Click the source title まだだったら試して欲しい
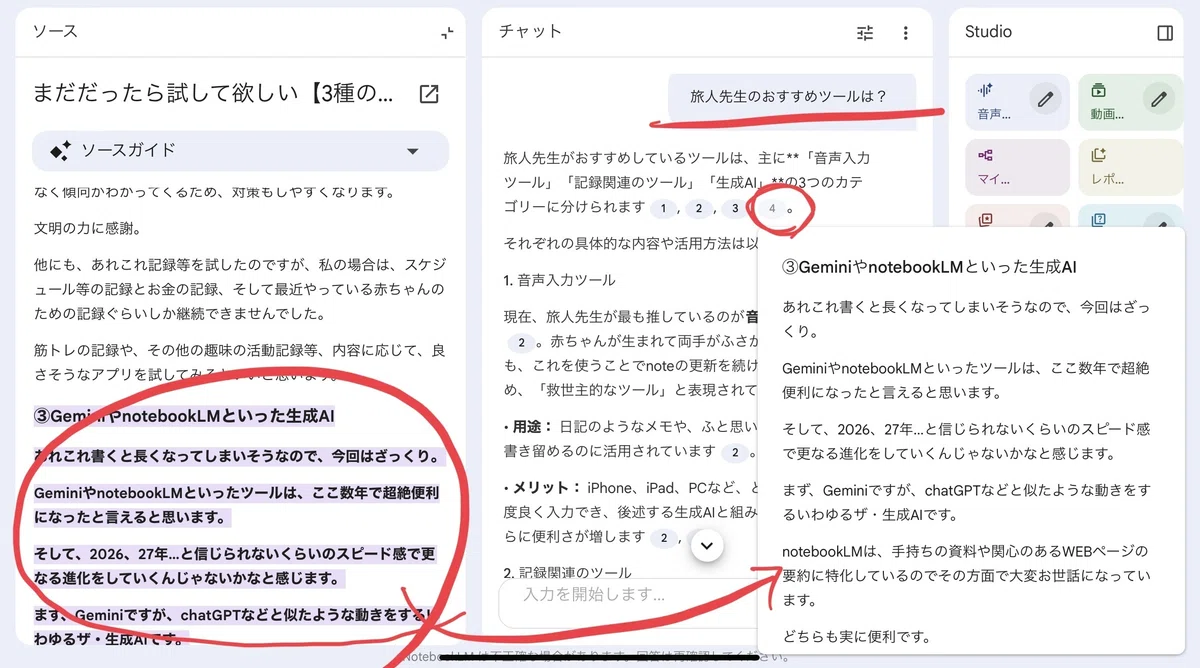The height and width of the screenshot is (668, 1200). (213, 94)
